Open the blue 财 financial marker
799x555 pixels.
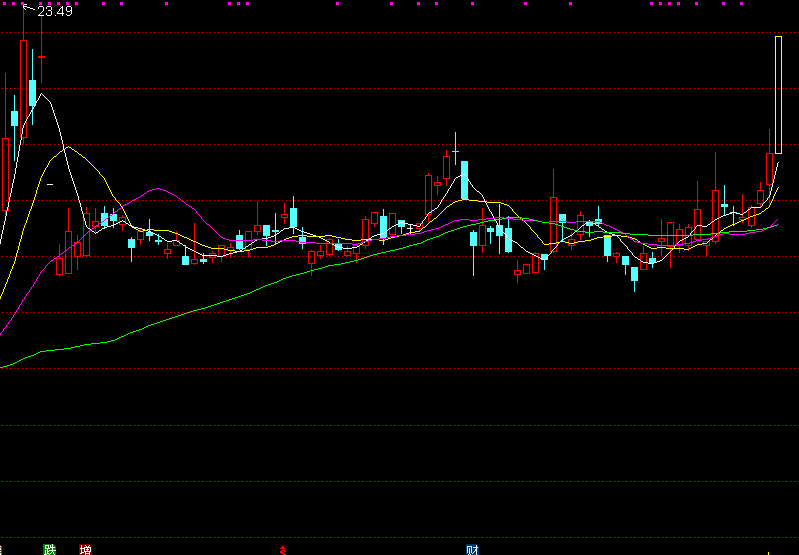tap(472, 550)
